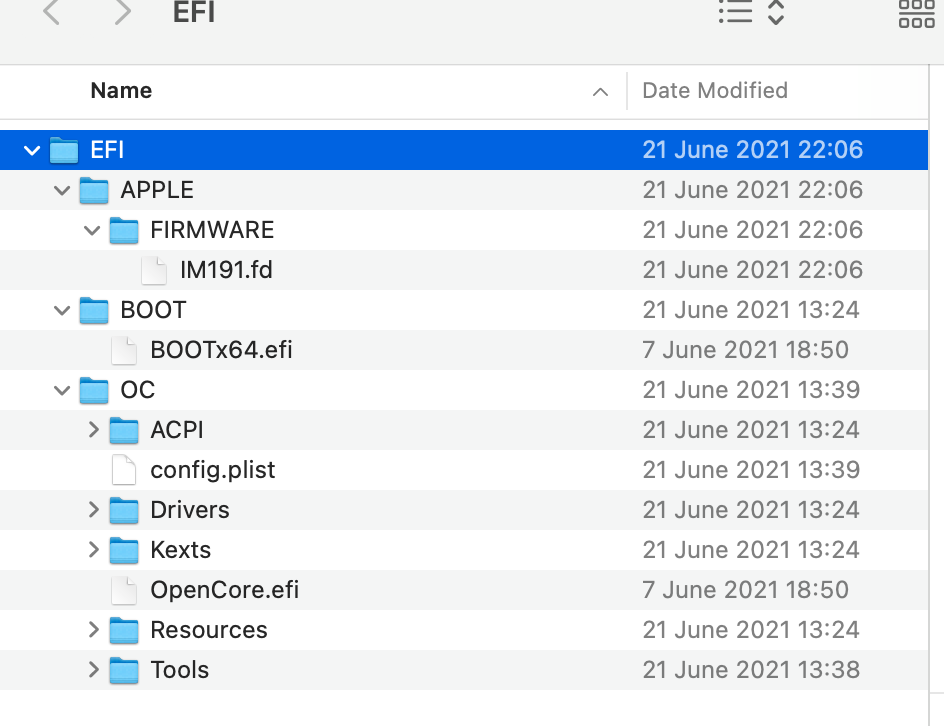This screenshot has width=944, height=726.
Task: Click the BOOTx64.efi file name
Action: (x=222, y=350)
